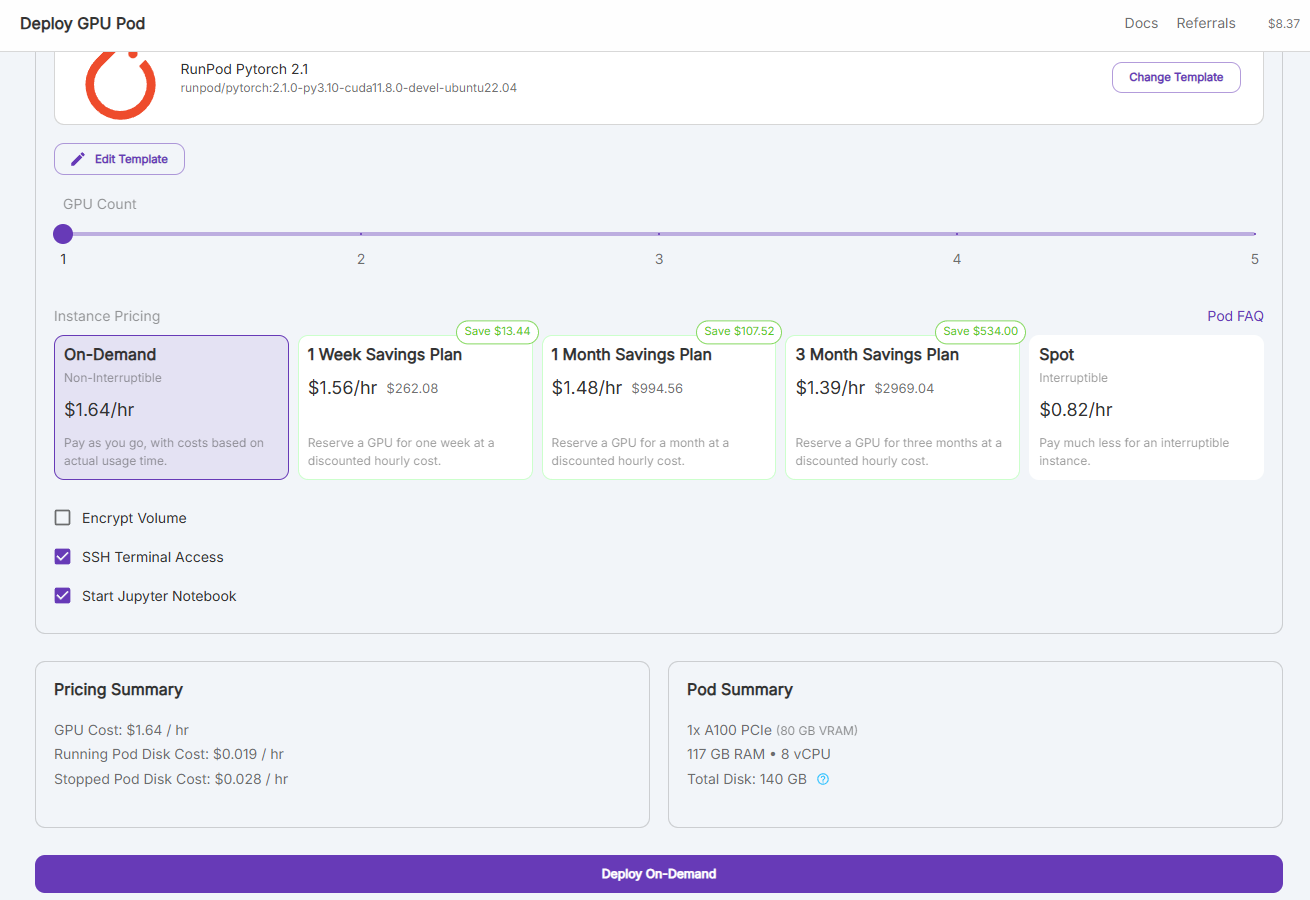1310x900 pixels.
Task: Click the Total Disk help question icon
Action: click(823, 779)
